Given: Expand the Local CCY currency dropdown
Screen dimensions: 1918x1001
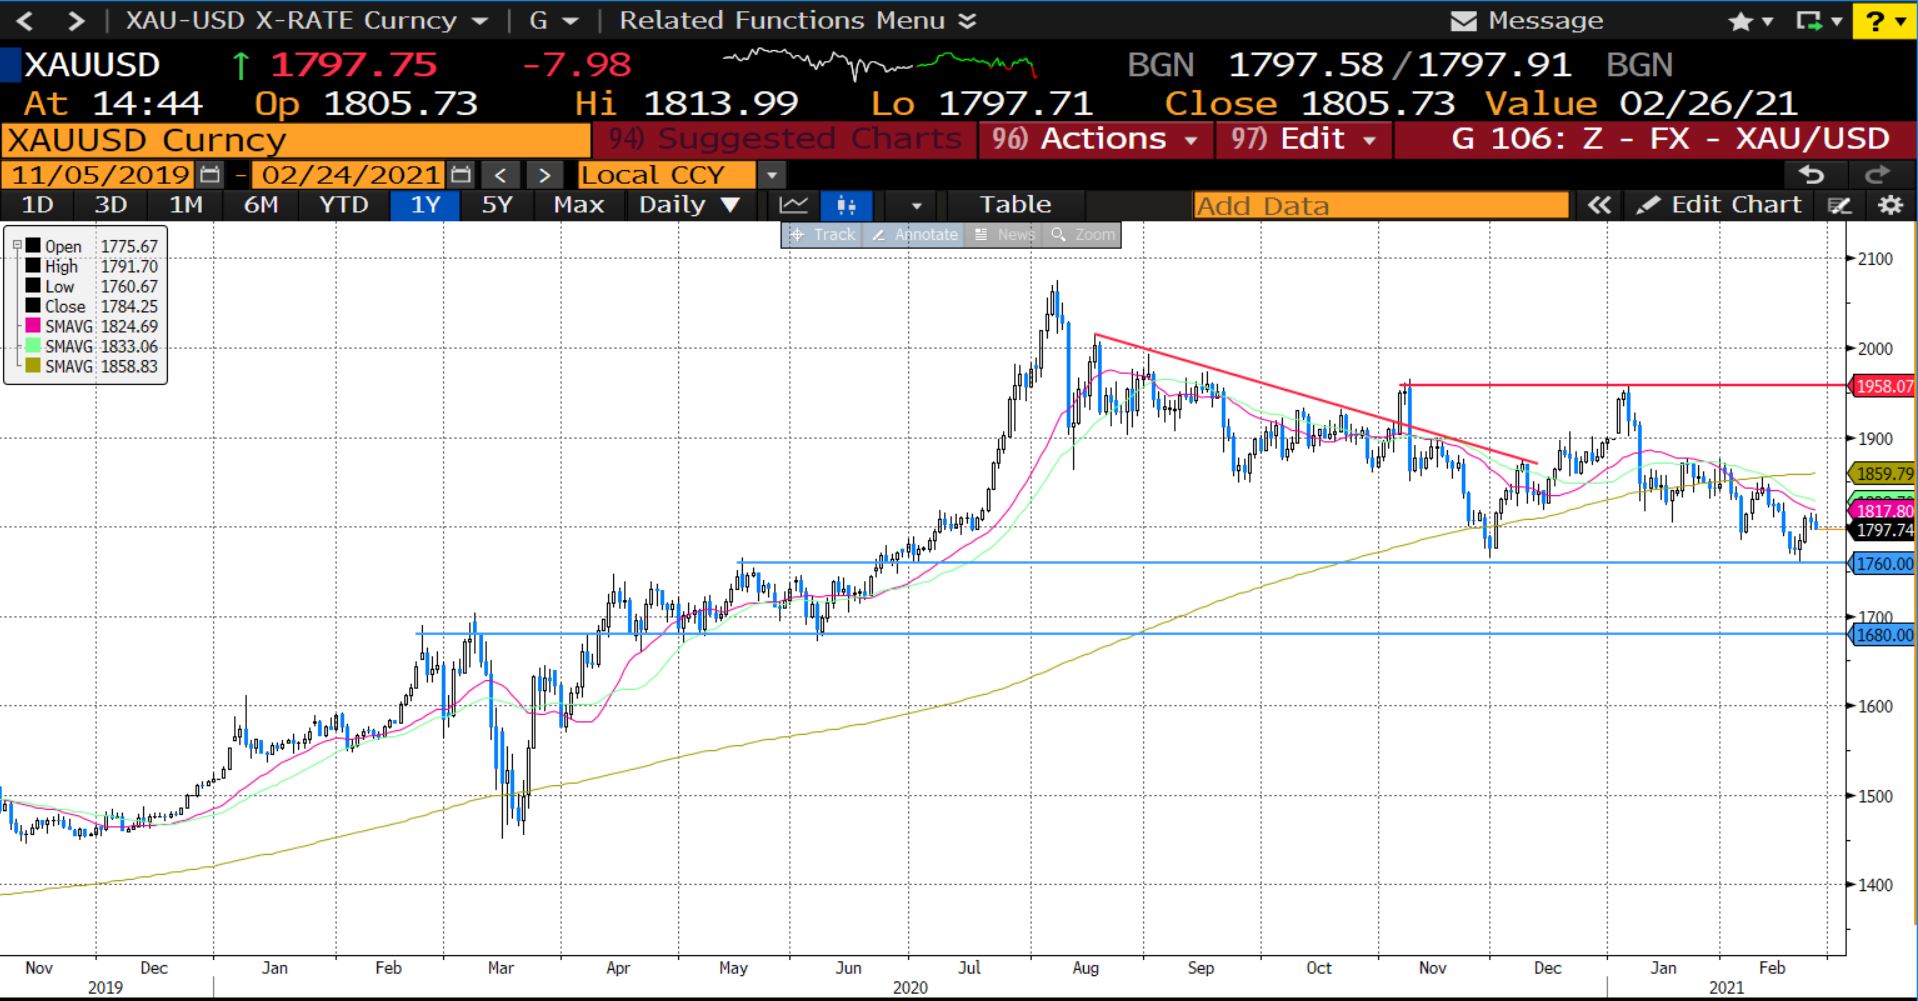Looking at the screenshot, I should [771, 175].
